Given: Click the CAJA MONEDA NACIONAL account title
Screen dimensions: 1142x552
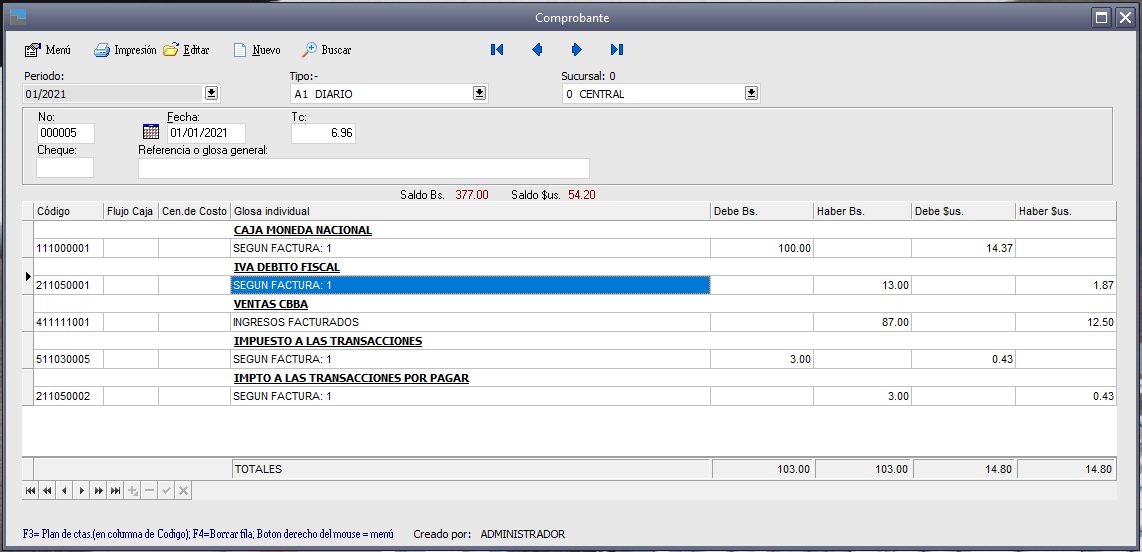Looking at the screenshot, I should click(x=302, y=230).
